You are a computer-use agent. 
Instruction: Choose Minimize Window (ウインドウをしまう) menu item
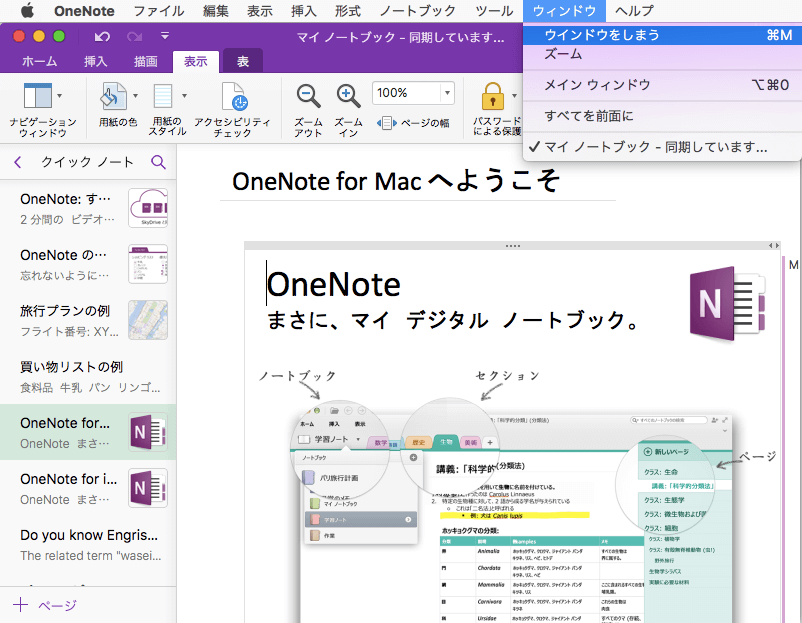tap(662, 35)
